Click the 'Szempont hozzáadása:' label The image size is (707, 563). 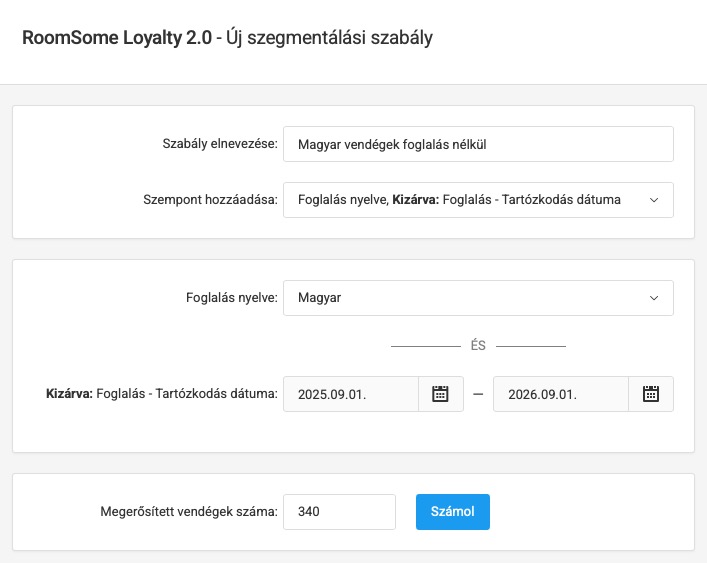[x=210, y=200]
